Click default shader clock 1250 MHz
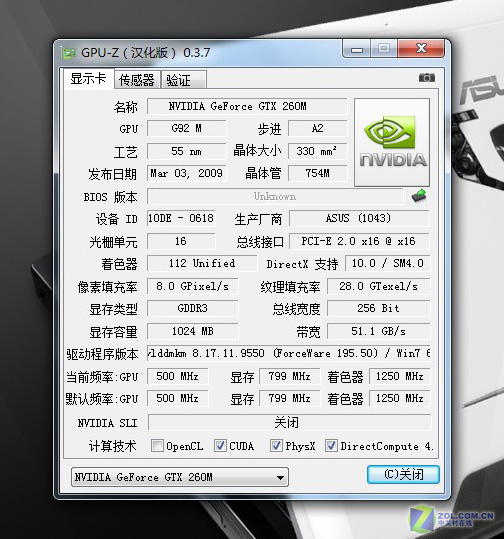Image resolution: width=504 pixels, height=539 pixels. pyautogui.click(x=399, y=398)
